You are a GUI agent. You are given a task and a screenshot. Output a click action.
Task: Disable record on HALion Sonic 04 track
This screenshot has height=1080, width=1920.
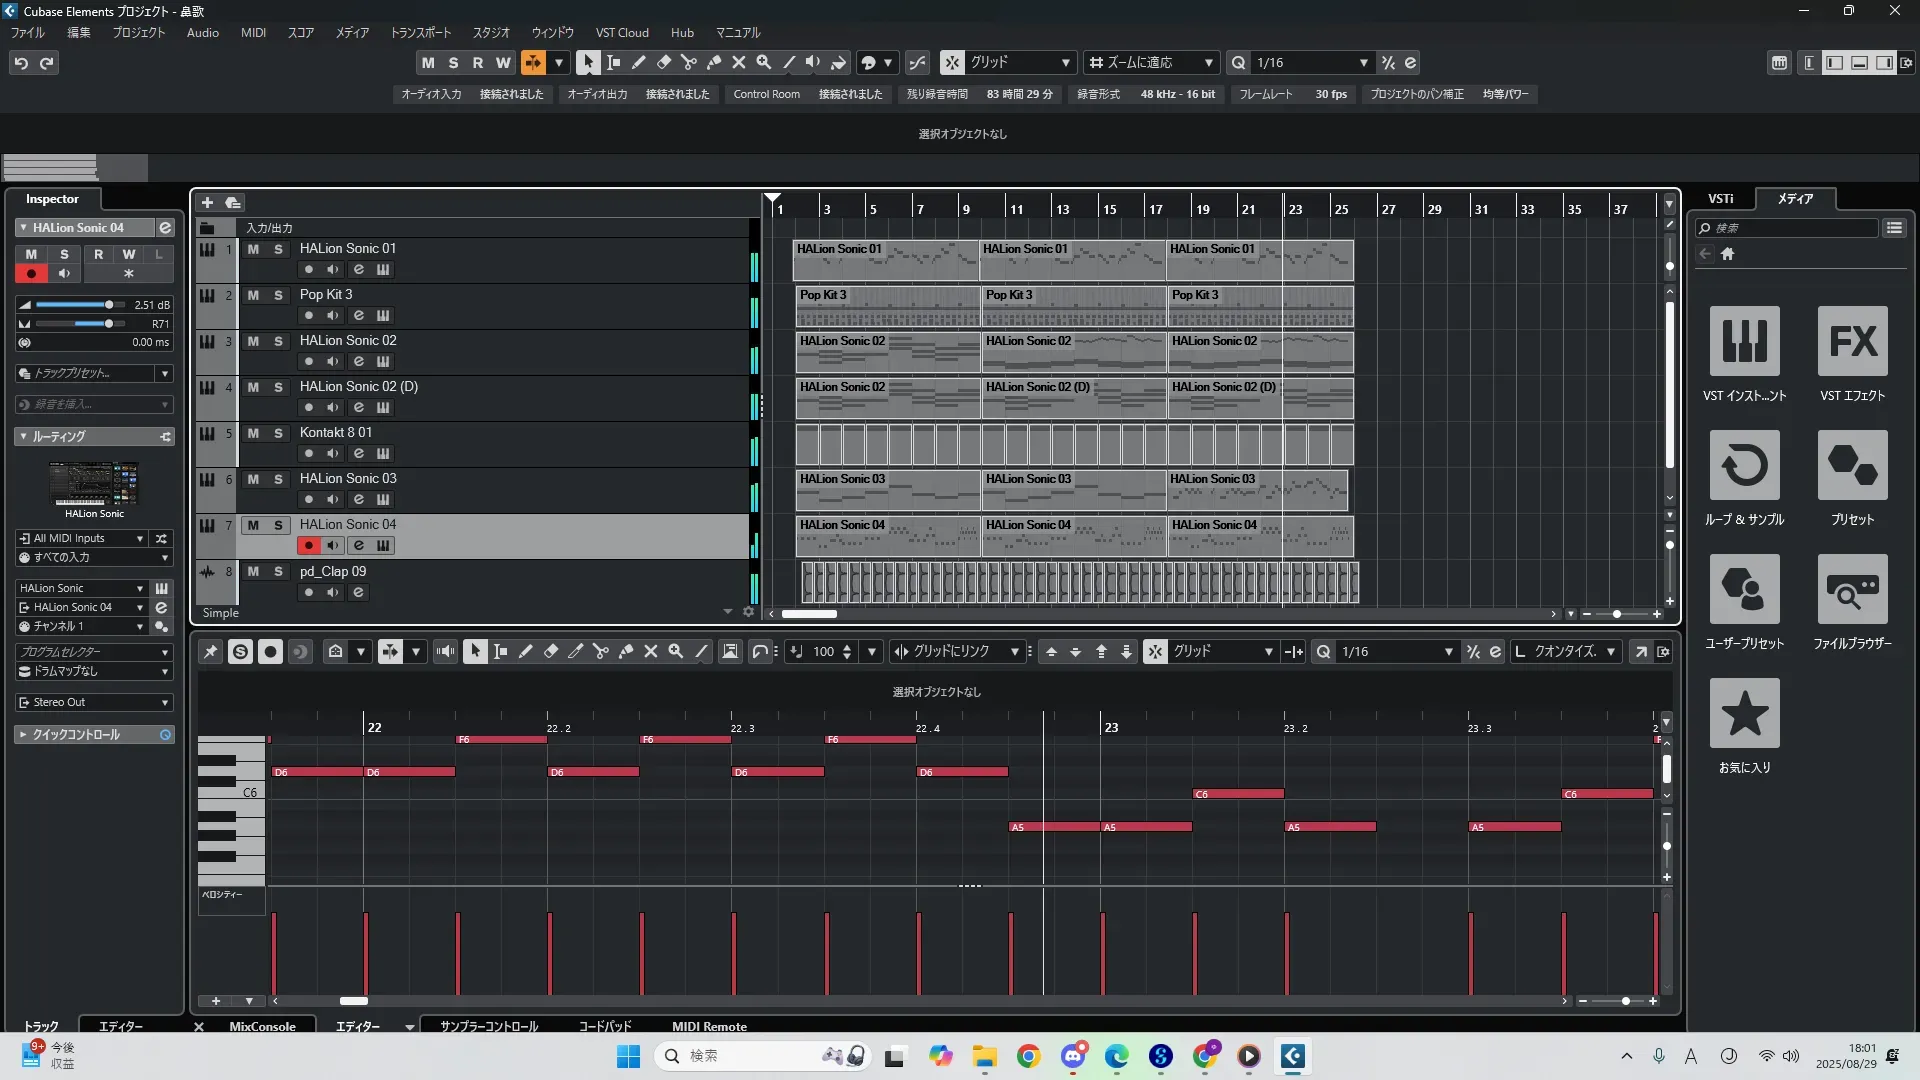[x=308, y=546]
